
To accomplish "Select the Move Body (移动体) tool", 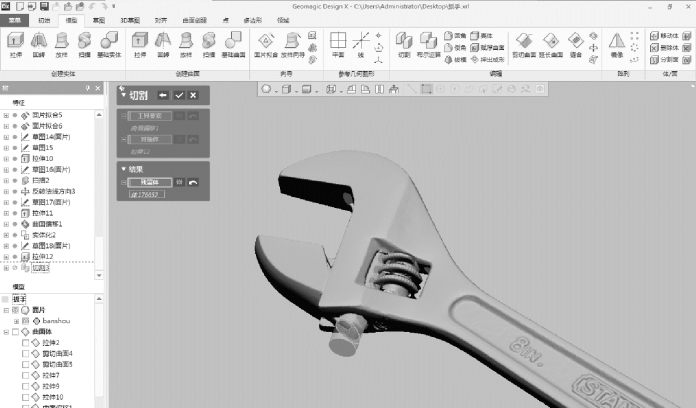I will click(x=664, y=36).
